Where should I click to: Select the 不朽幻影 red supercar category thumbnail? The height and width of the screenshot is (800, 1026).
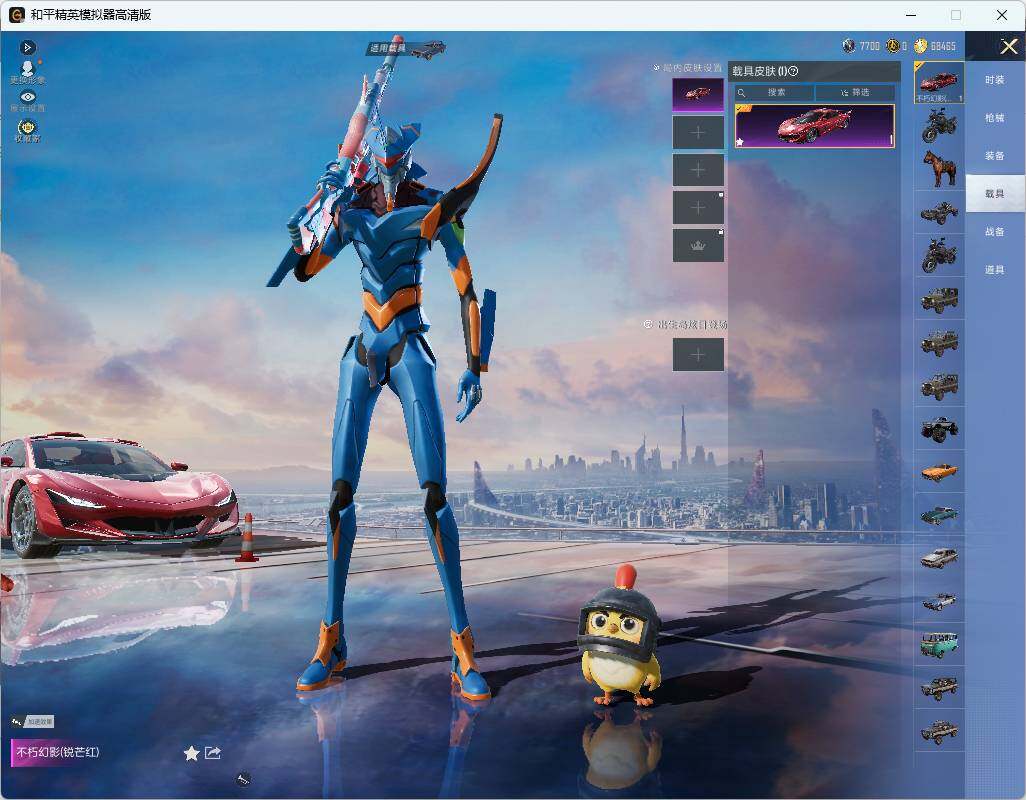[939, 82]
